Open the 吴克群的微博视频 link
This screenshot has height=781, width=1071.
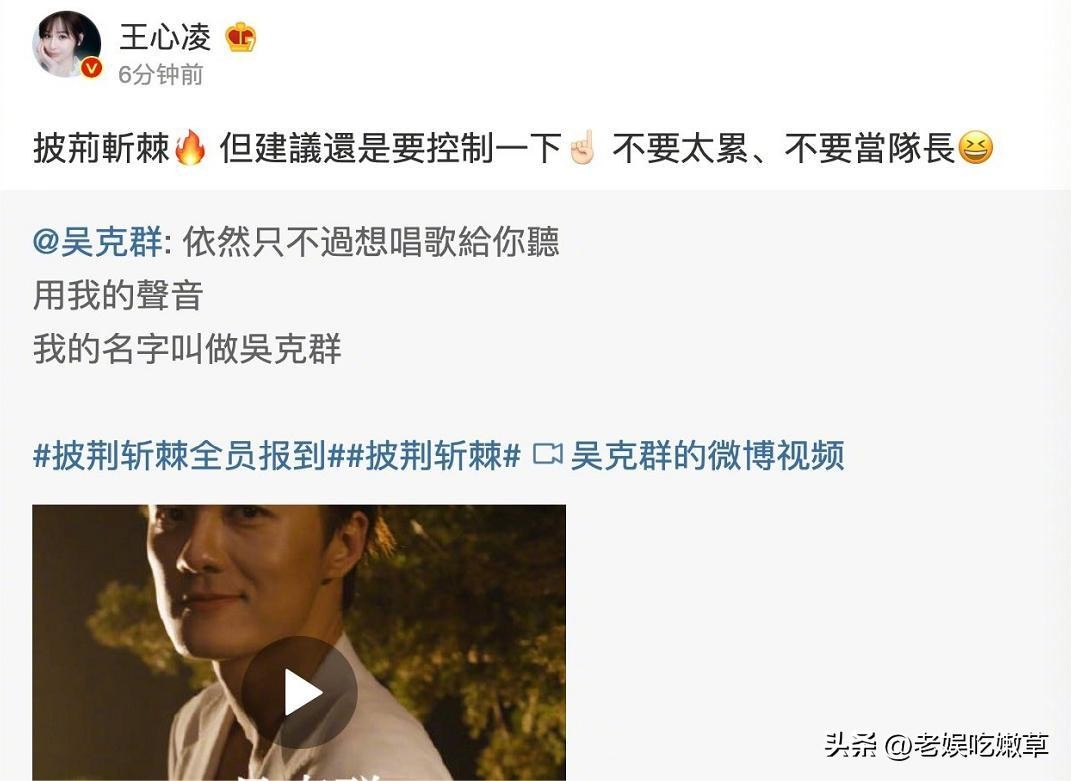(707, 456)
